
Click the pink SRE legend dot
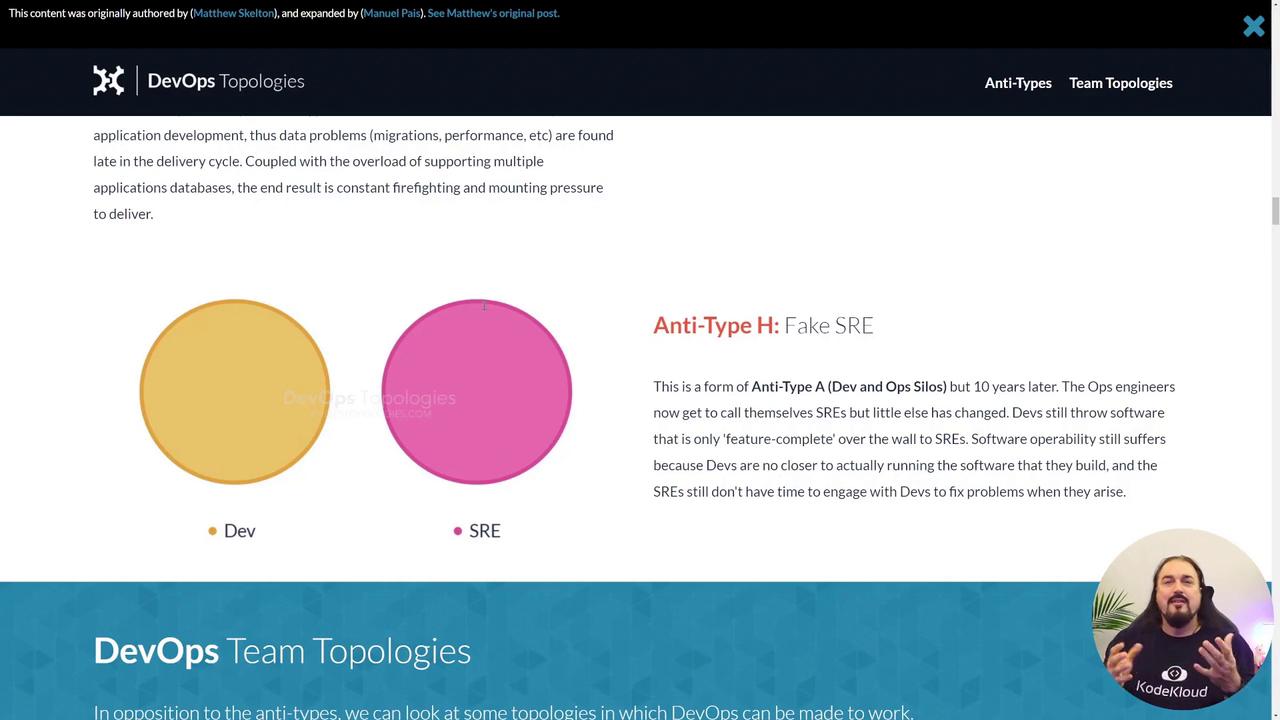pyautogui.click(x=458, y=531)
